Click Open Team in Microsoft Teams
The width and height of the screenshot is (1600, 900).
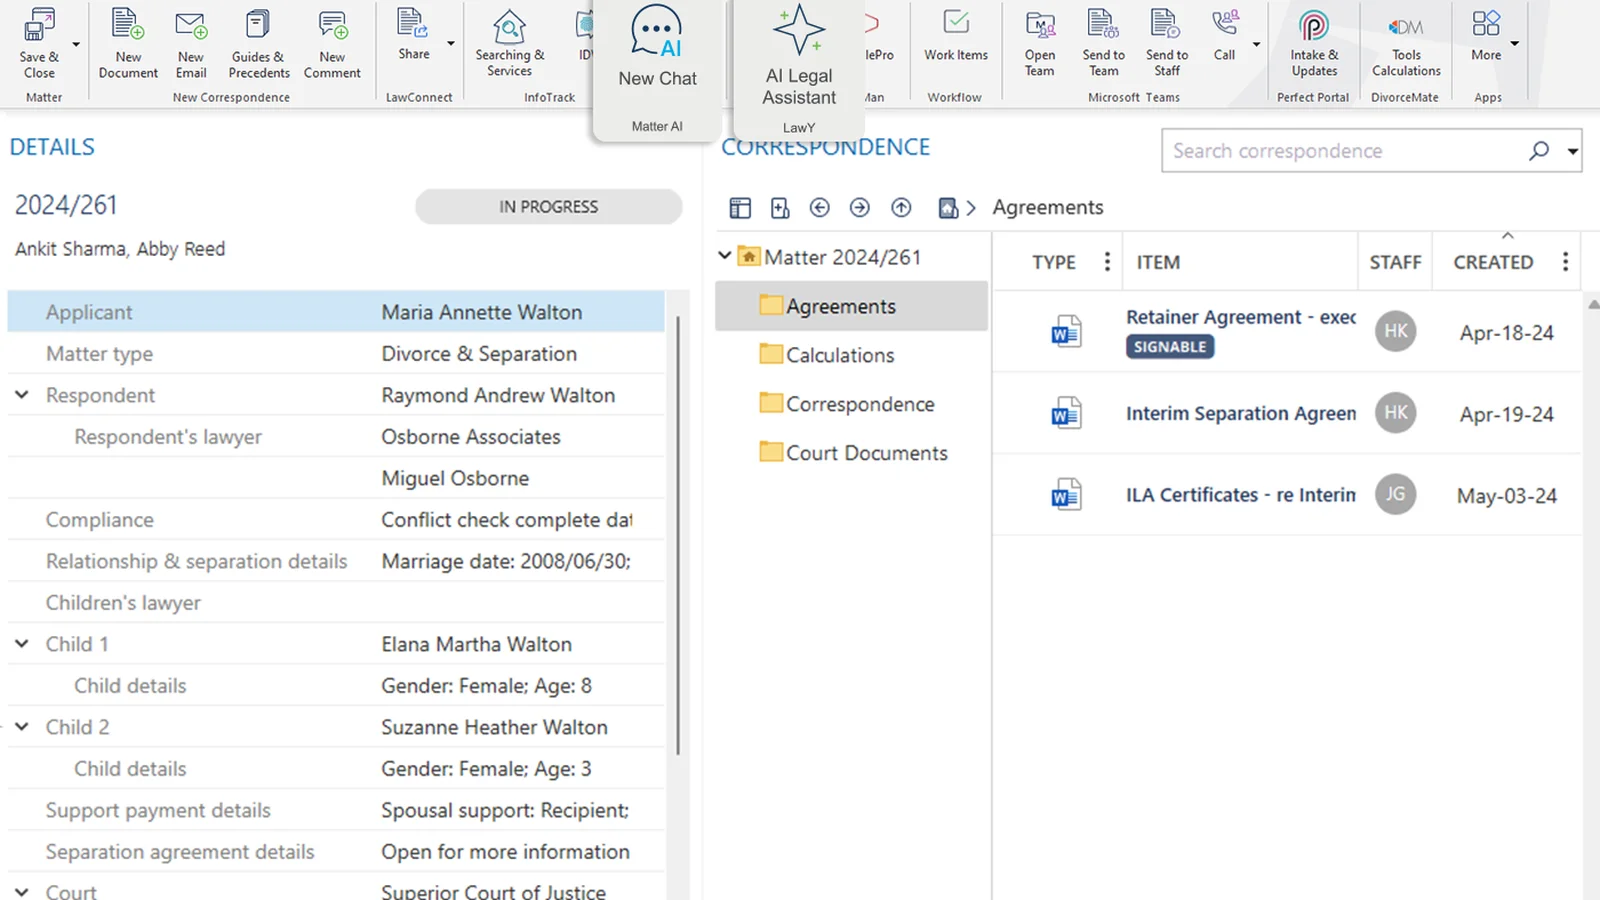(x=1040, y=43)
